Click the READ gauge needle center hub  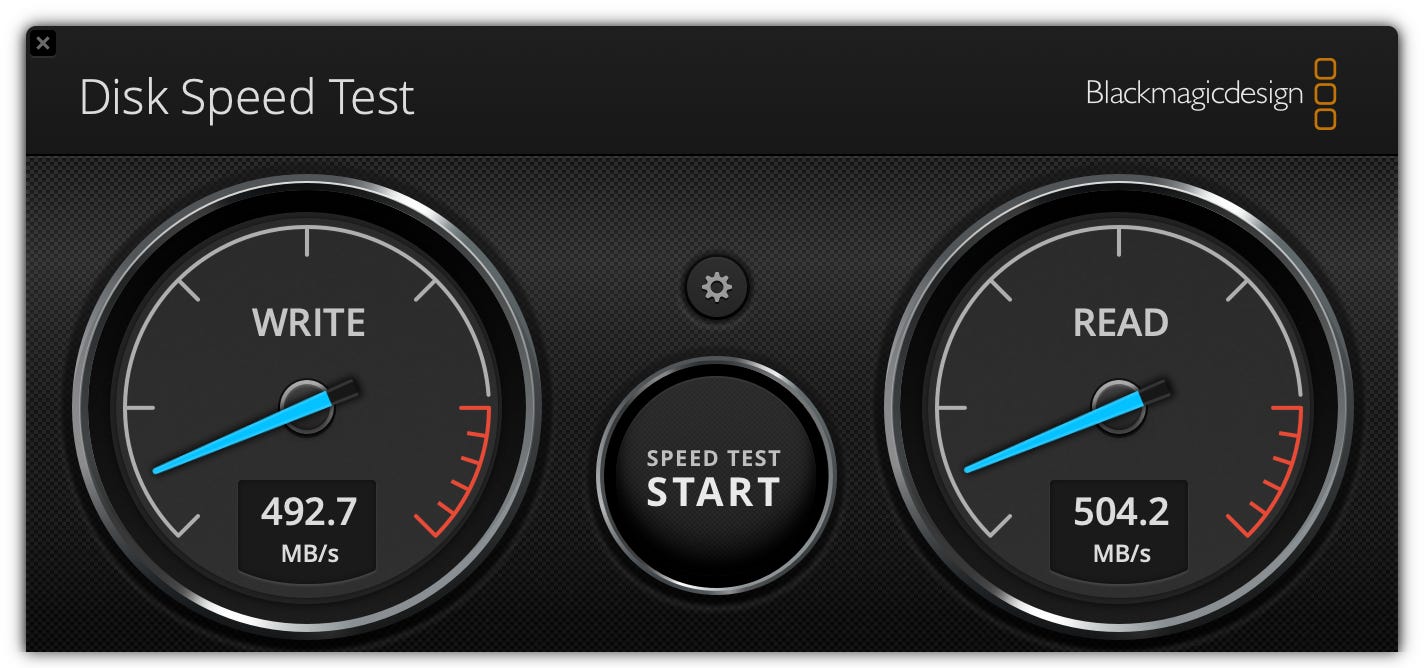pos(1120,406)
